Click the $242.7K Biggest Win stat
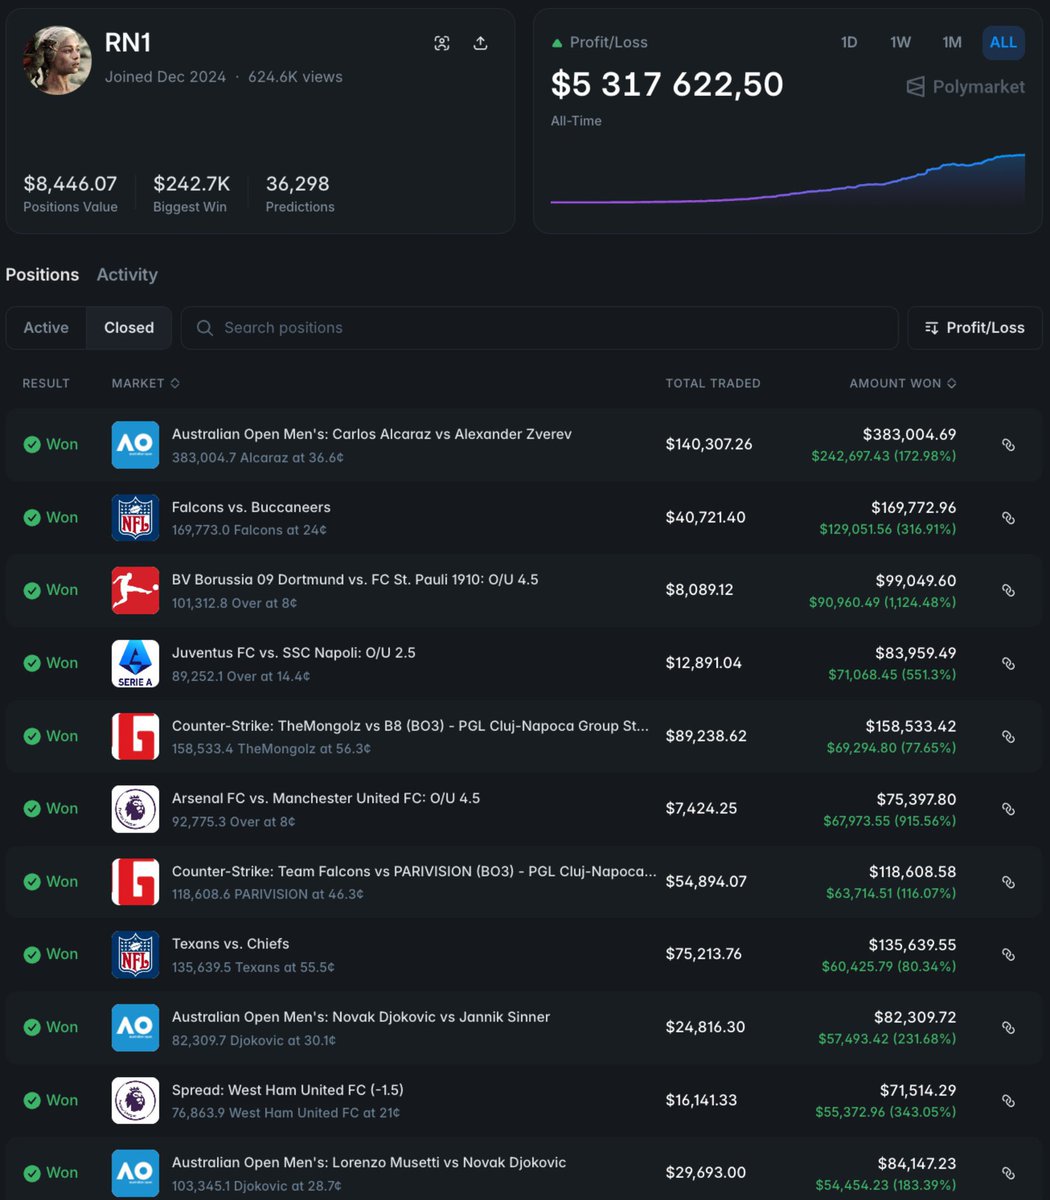 [x=191, y=193]
